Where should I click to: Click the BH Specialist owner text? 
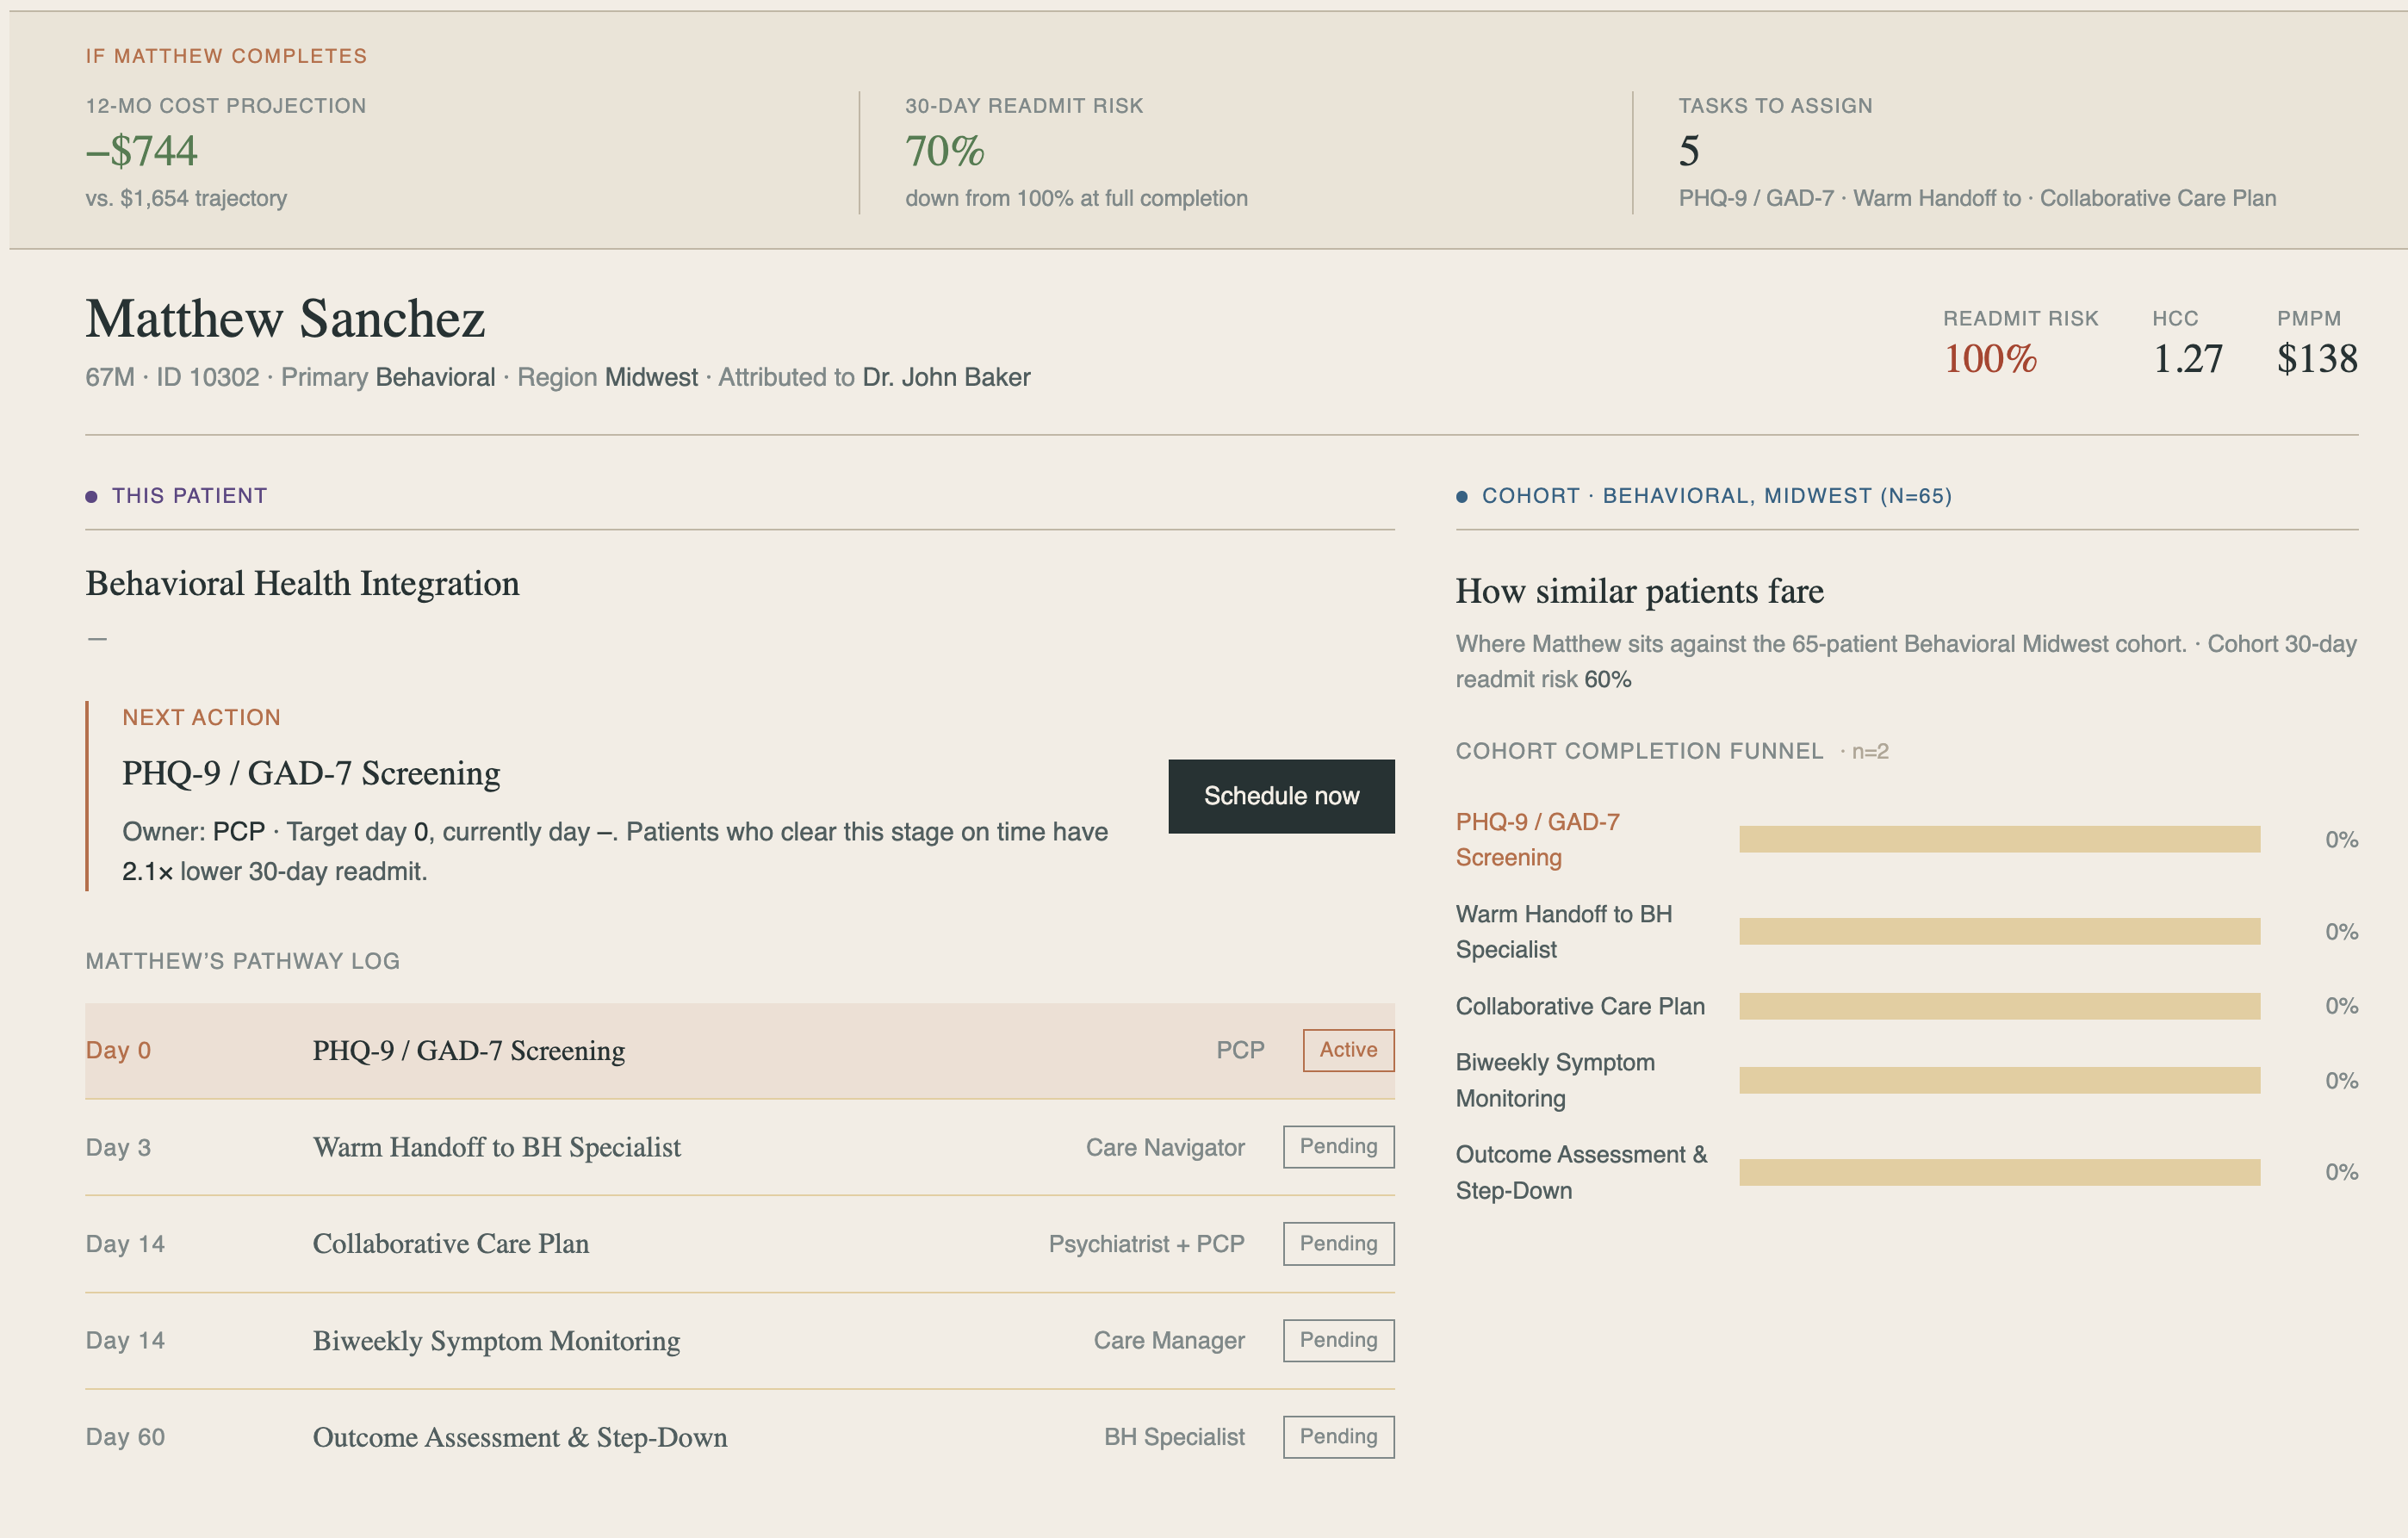click(1174, 1437)
